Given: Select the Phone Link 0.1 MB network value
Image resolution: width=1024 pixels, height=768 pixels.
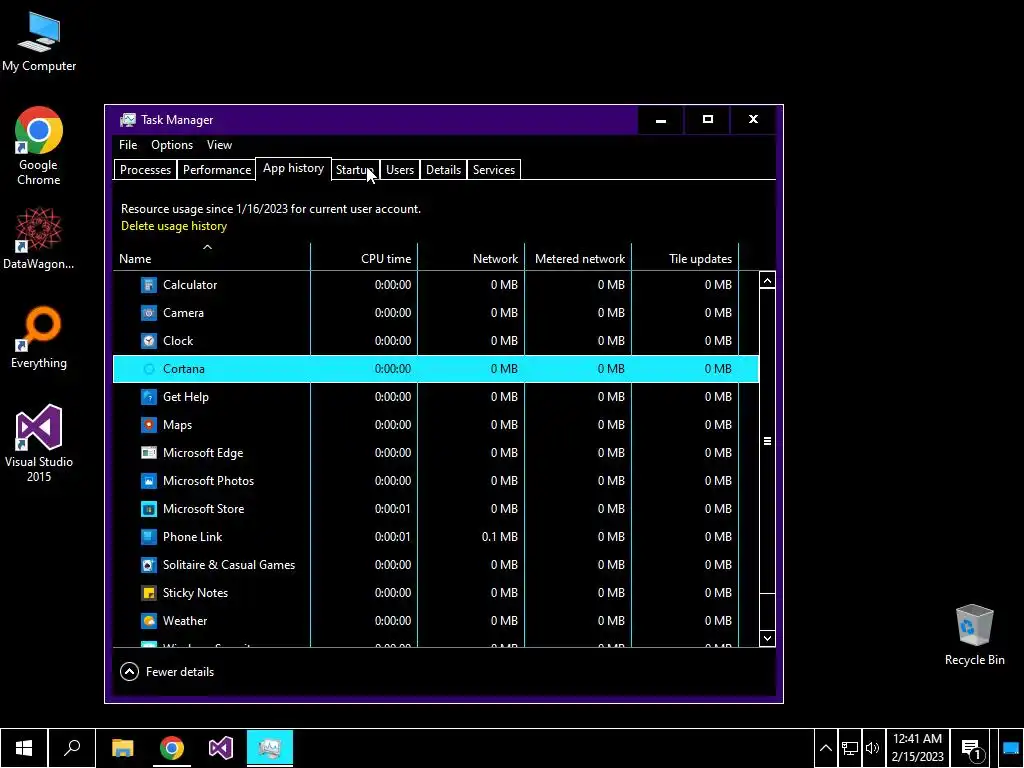Looking at the screenshot, I should tap(500, 537).
